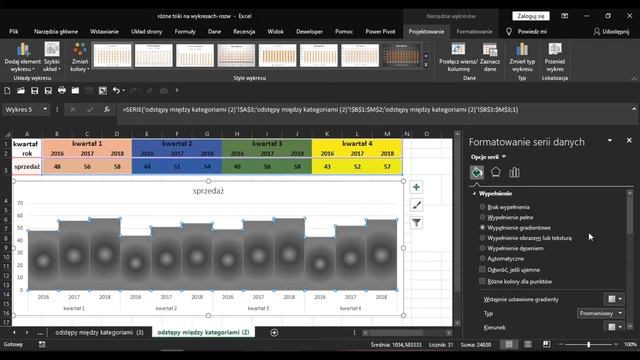The height and width of the screenshot is (360, 640).
Task: Open Plik tab
Action: (x=14, y=31)
